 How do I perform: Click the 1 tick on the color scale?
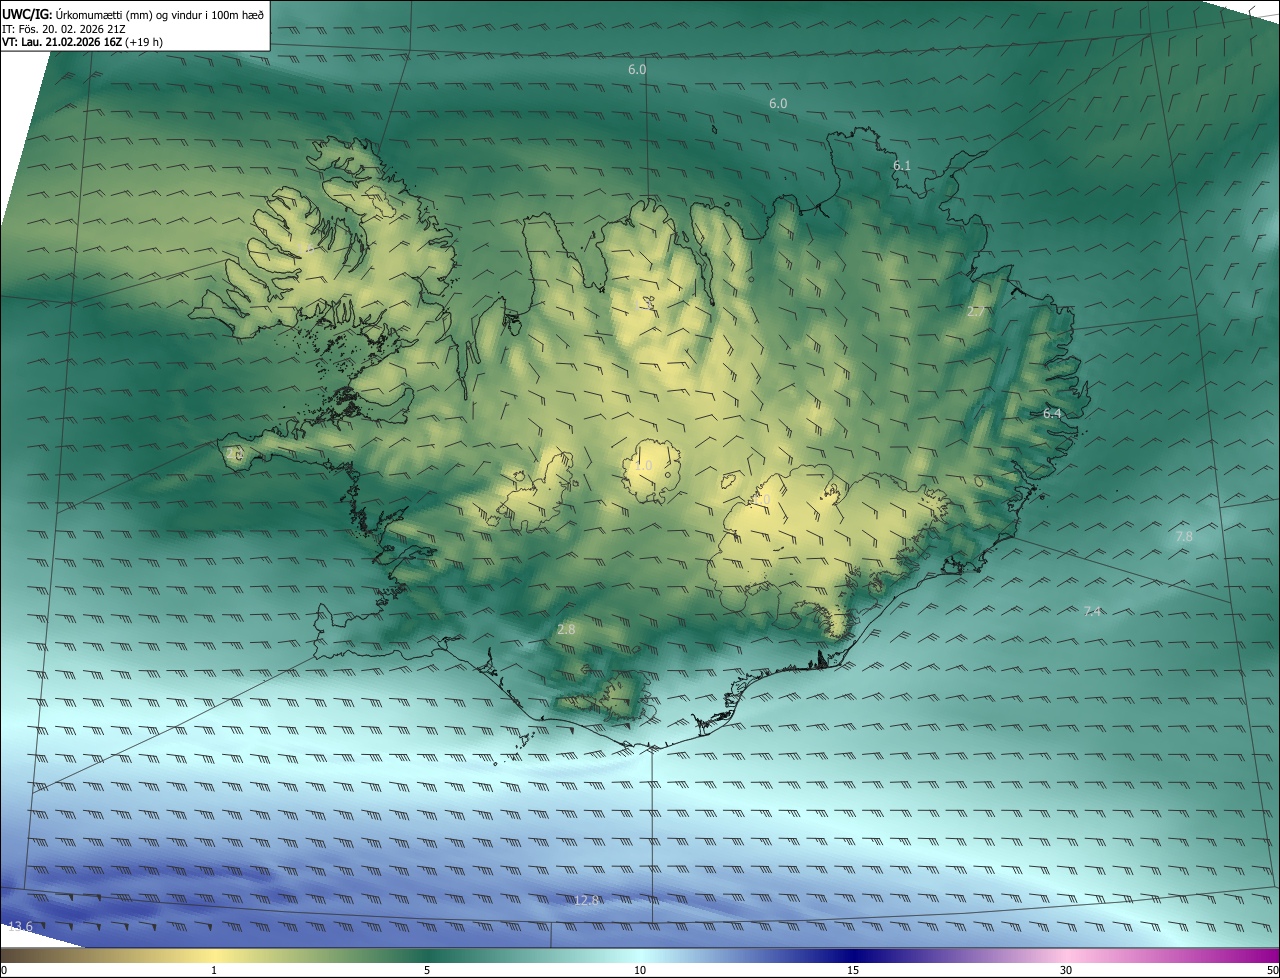[x=214, y=970]
